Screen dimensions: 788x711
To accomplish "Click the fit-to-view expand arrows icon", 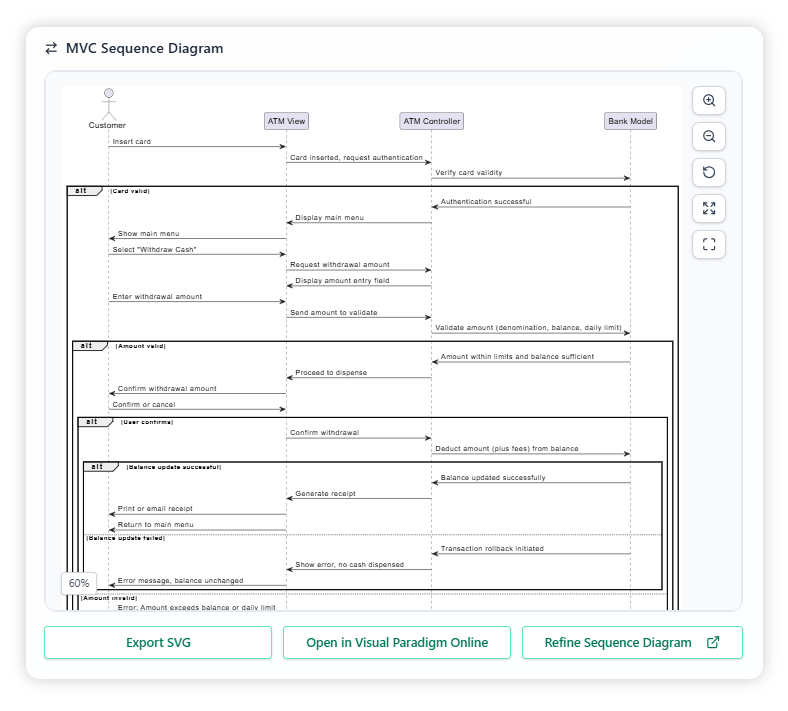I will click(709, 209).
